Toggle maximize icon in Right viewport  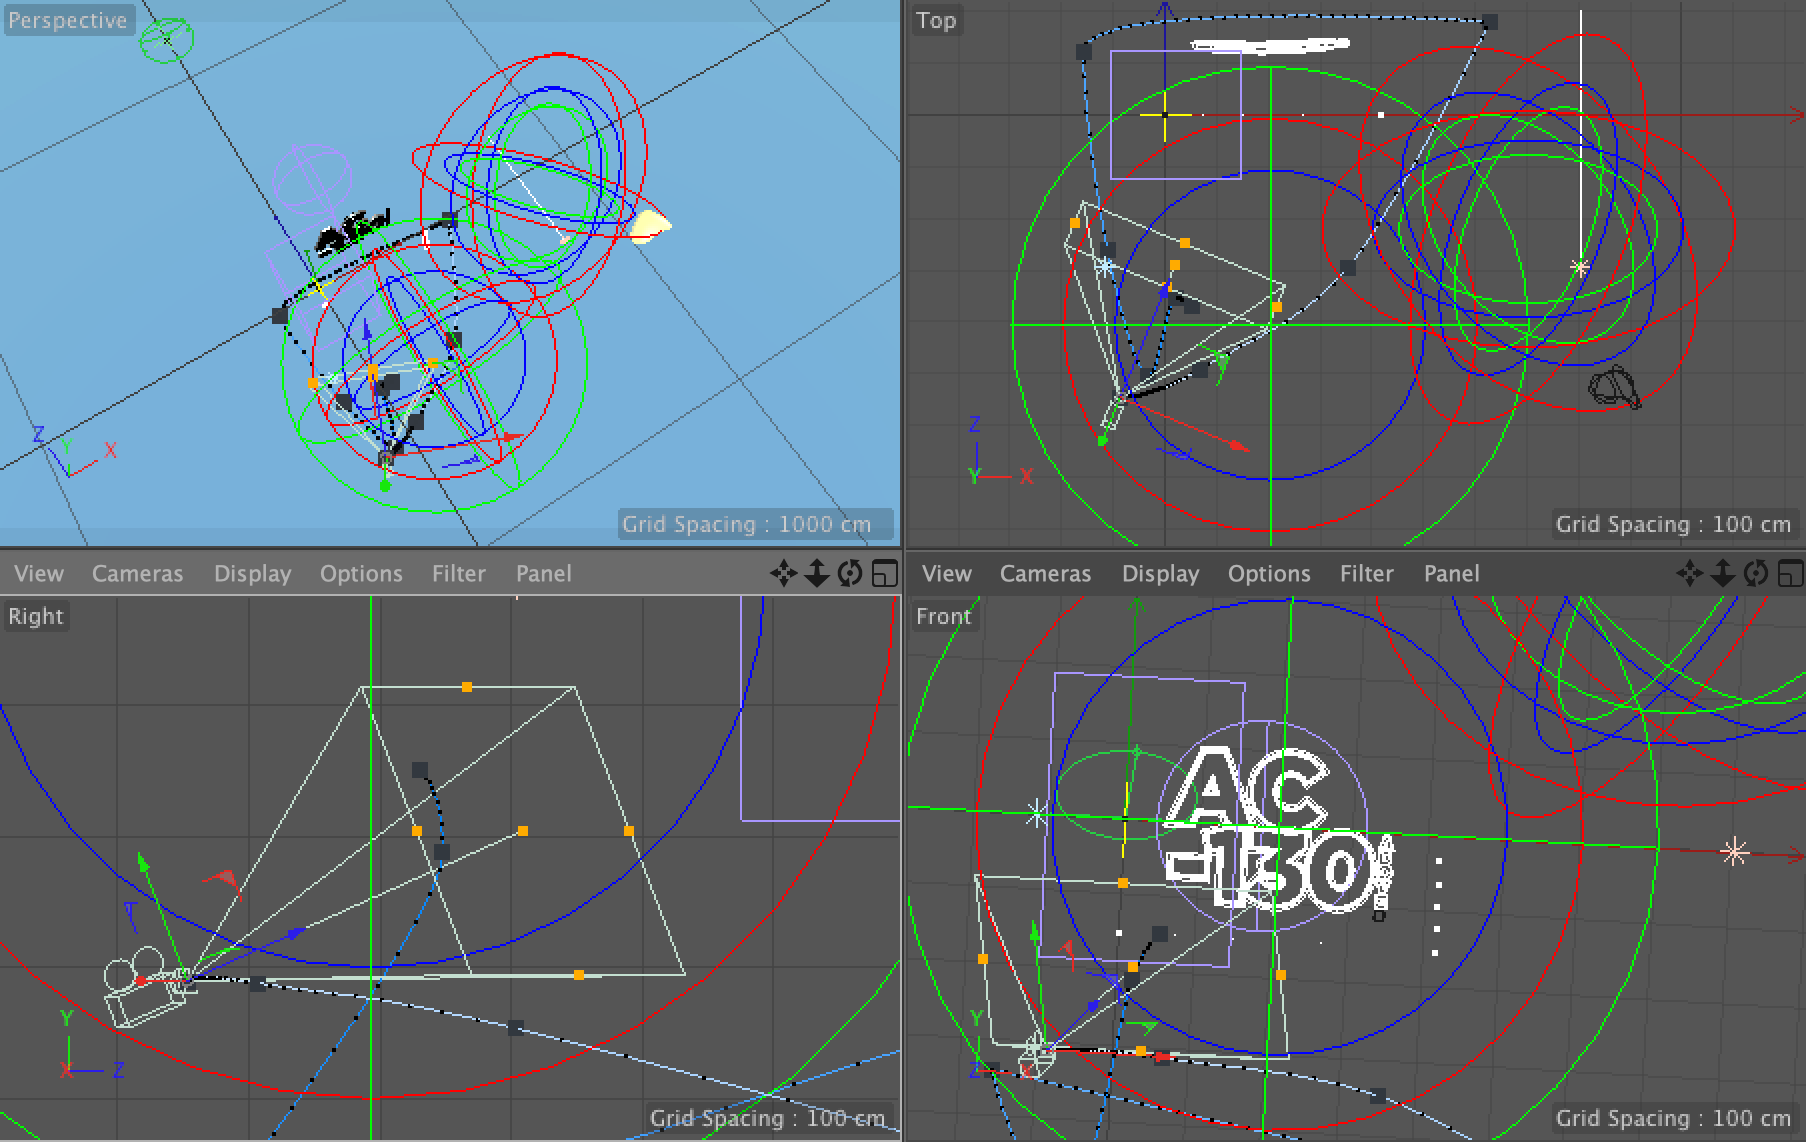[x=884, y=573]
